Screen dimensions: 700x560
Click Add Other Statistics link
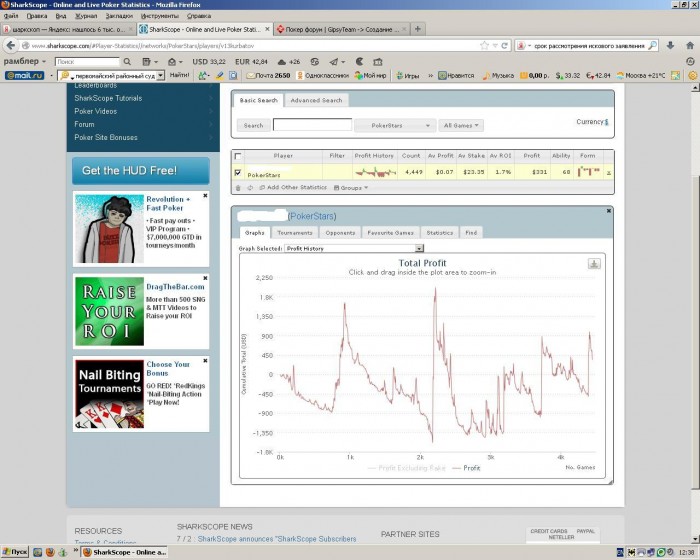pyautogui.click(x=293, y=188)
